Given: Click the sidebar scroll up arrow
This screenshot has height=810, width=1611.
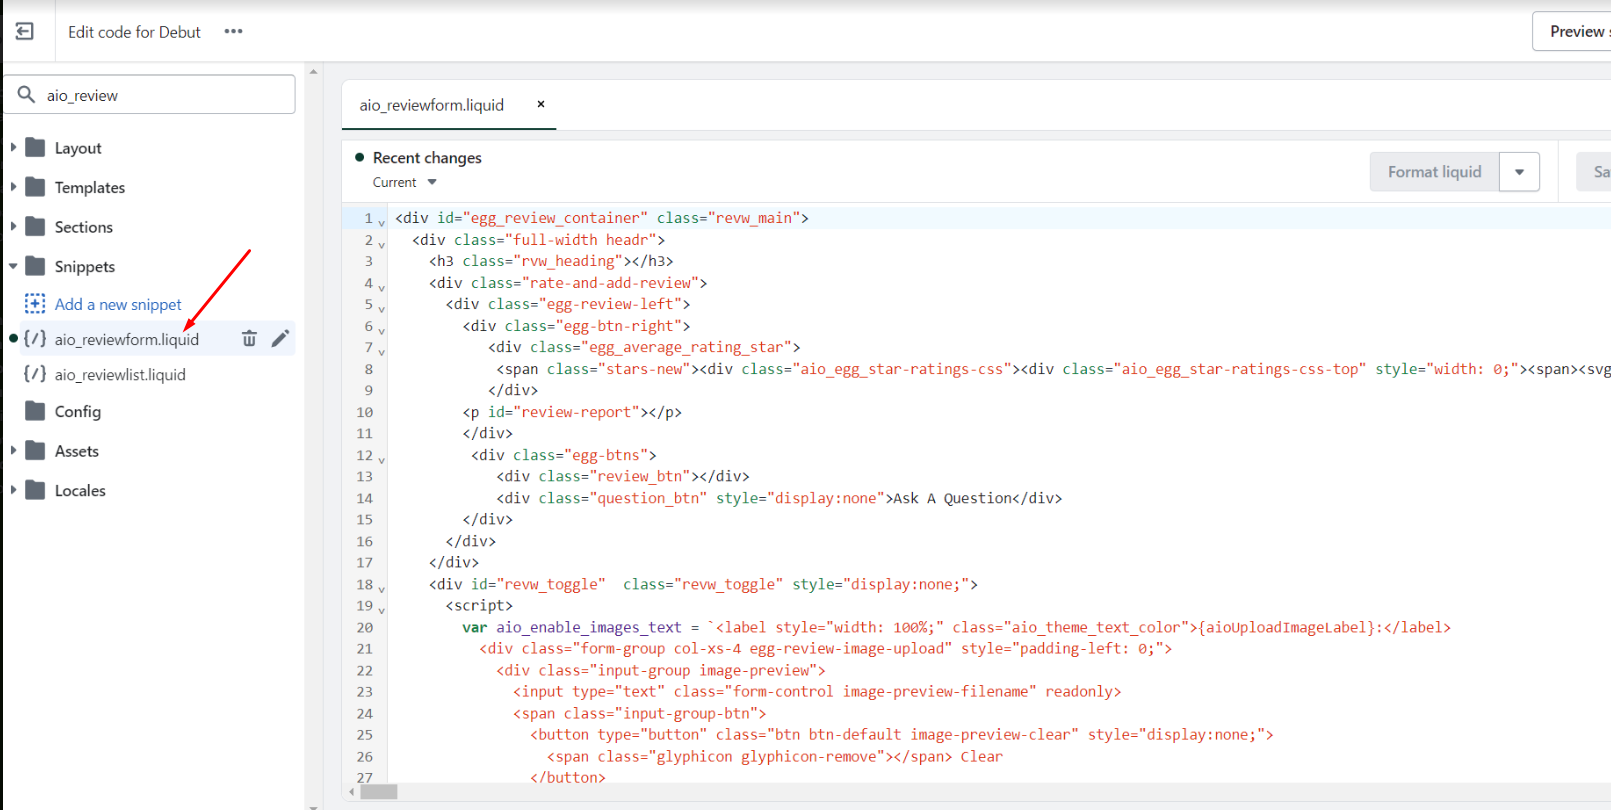Looking at the screenshot, I should (314, 72).
